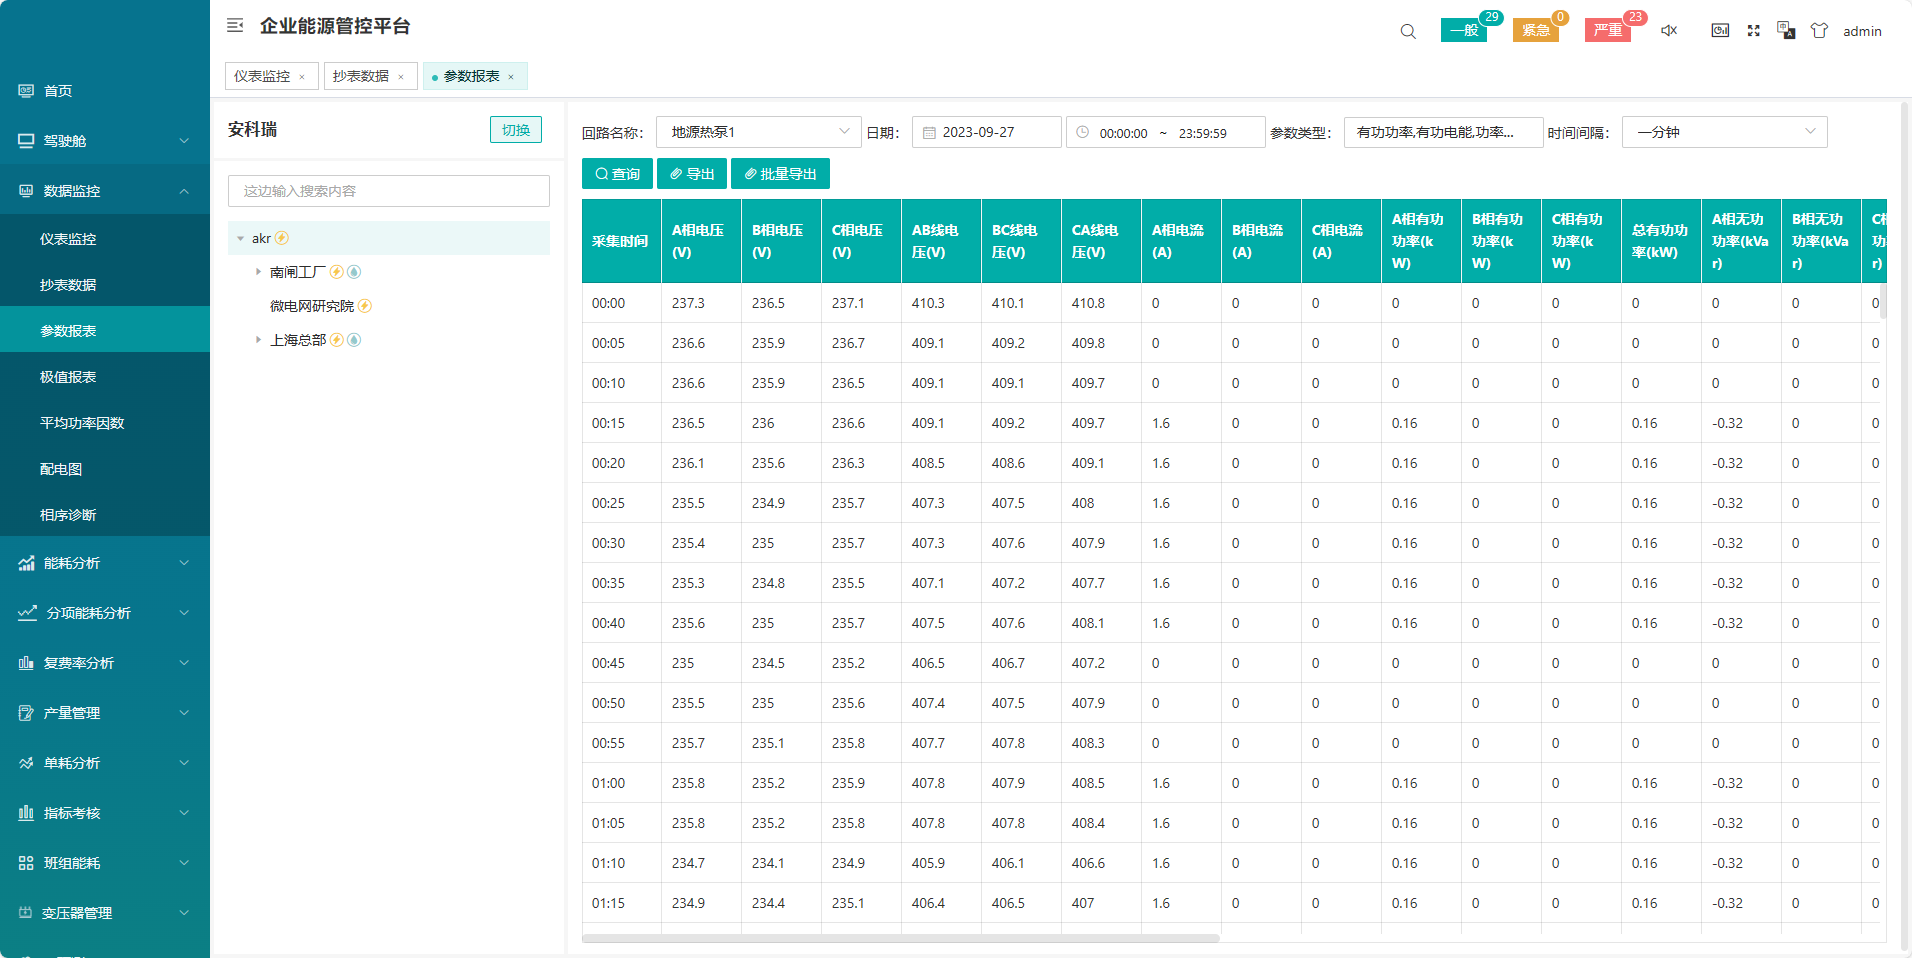Click the electricity icon beside 上海总部
The width and height of the screenshot is (1912, 958).
coord(337,340)
